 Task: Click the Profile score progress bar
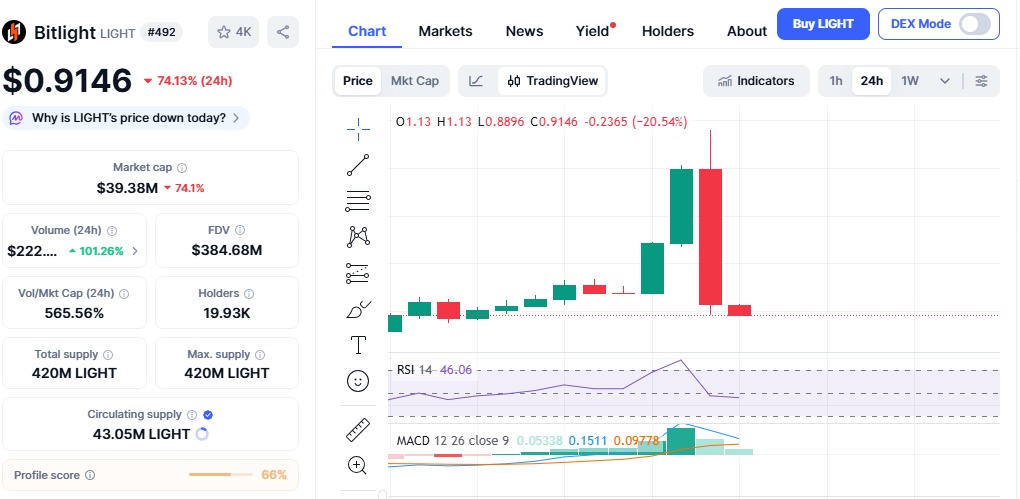221,475
